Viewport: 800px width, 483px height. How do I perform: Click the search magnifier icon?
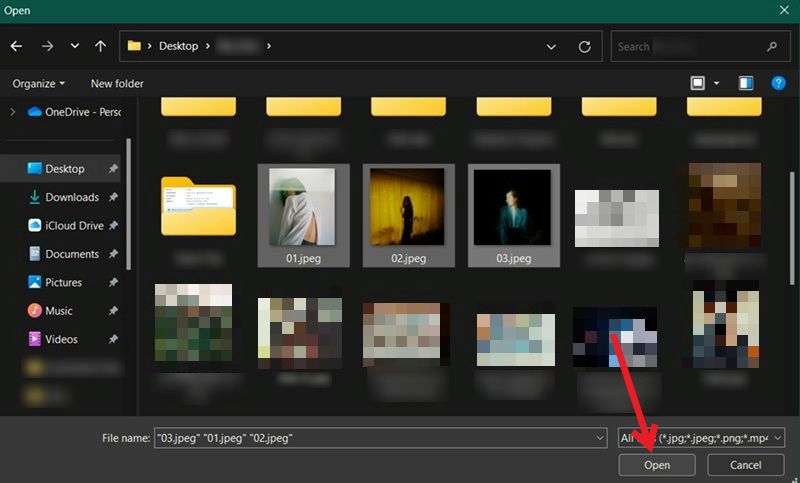(x=771, y=46)
